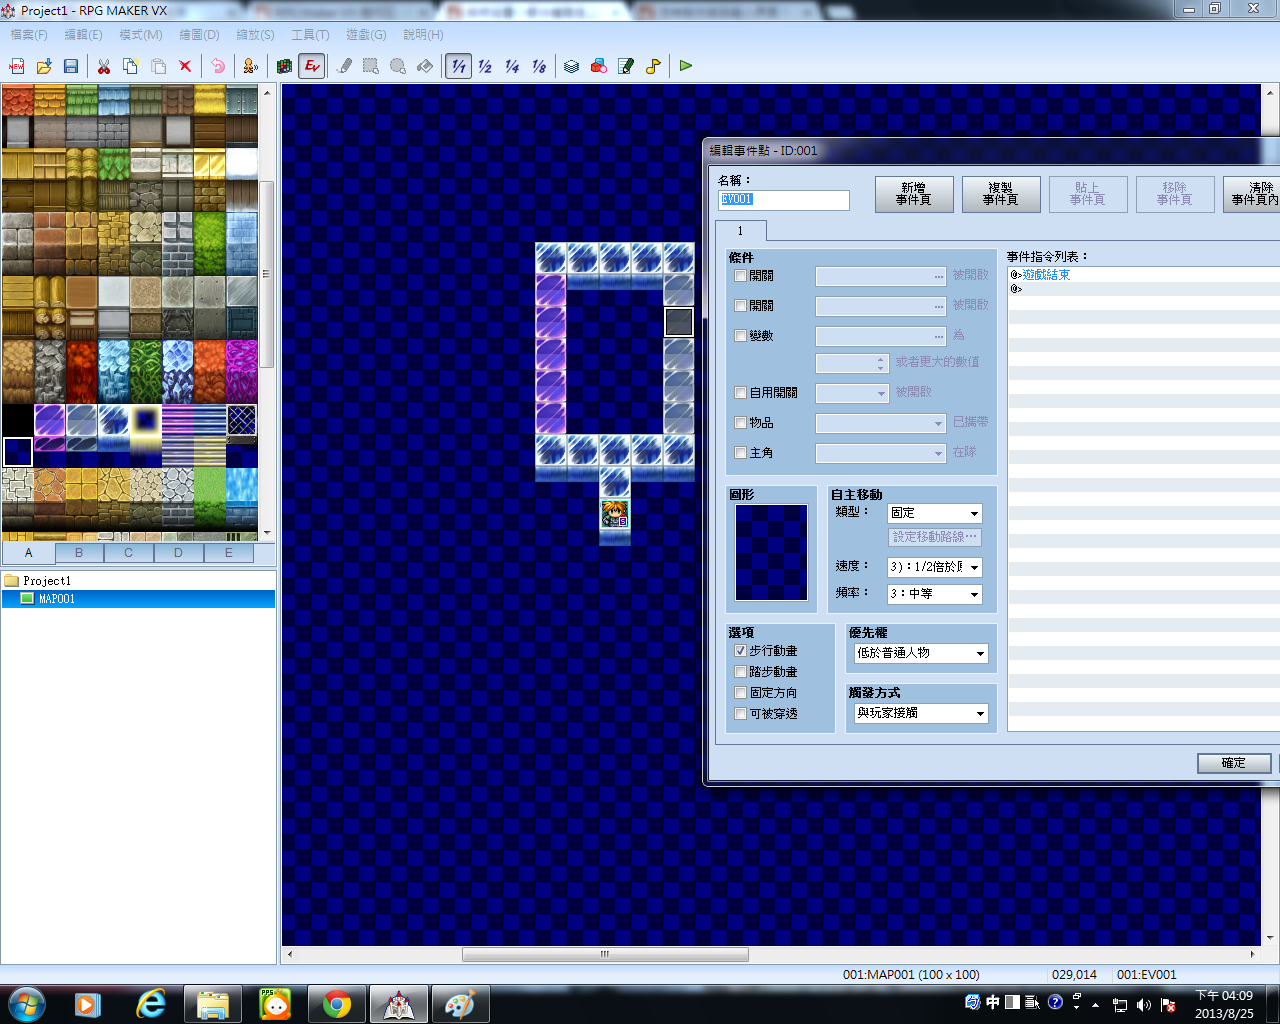Click the red X Delete icon
This screenshot has width=1280, height=1024.
click(185, 66)
